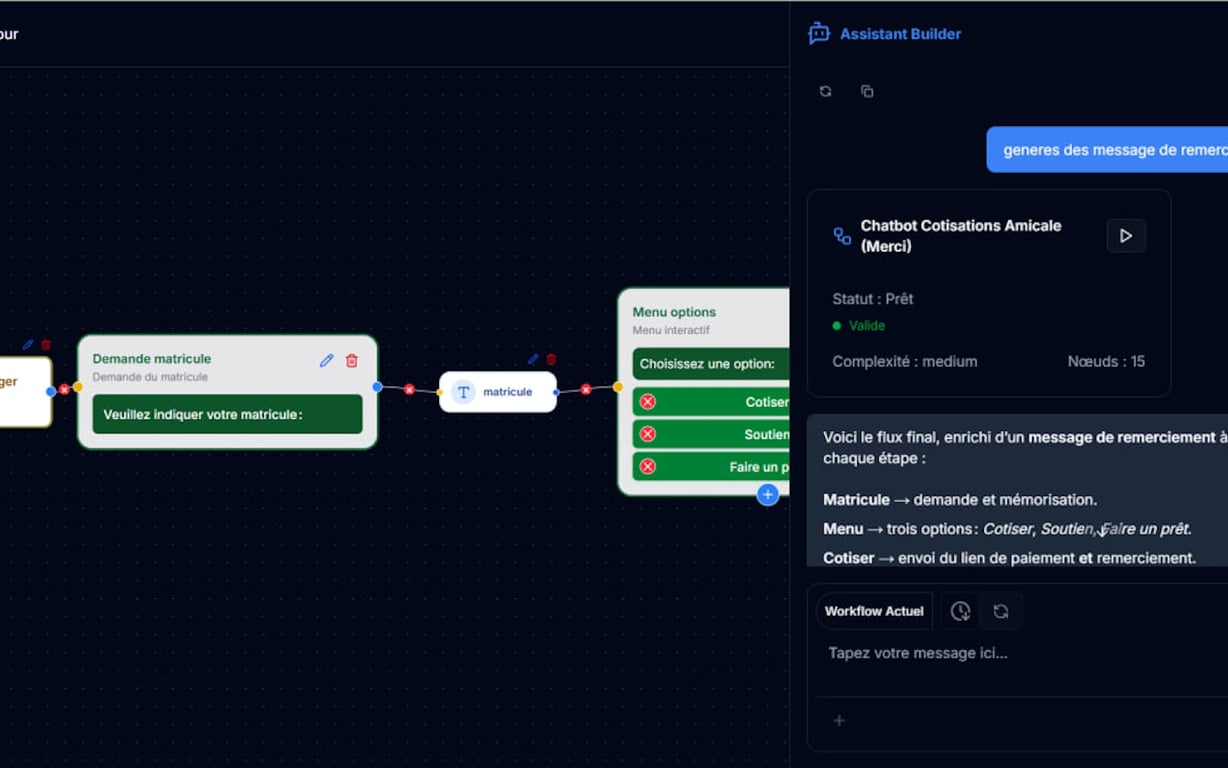The image size is (1228, 768).
Task: Select the edit pencil on Demande matricule node
Action: pyautogui.click(x=326, y=360)
